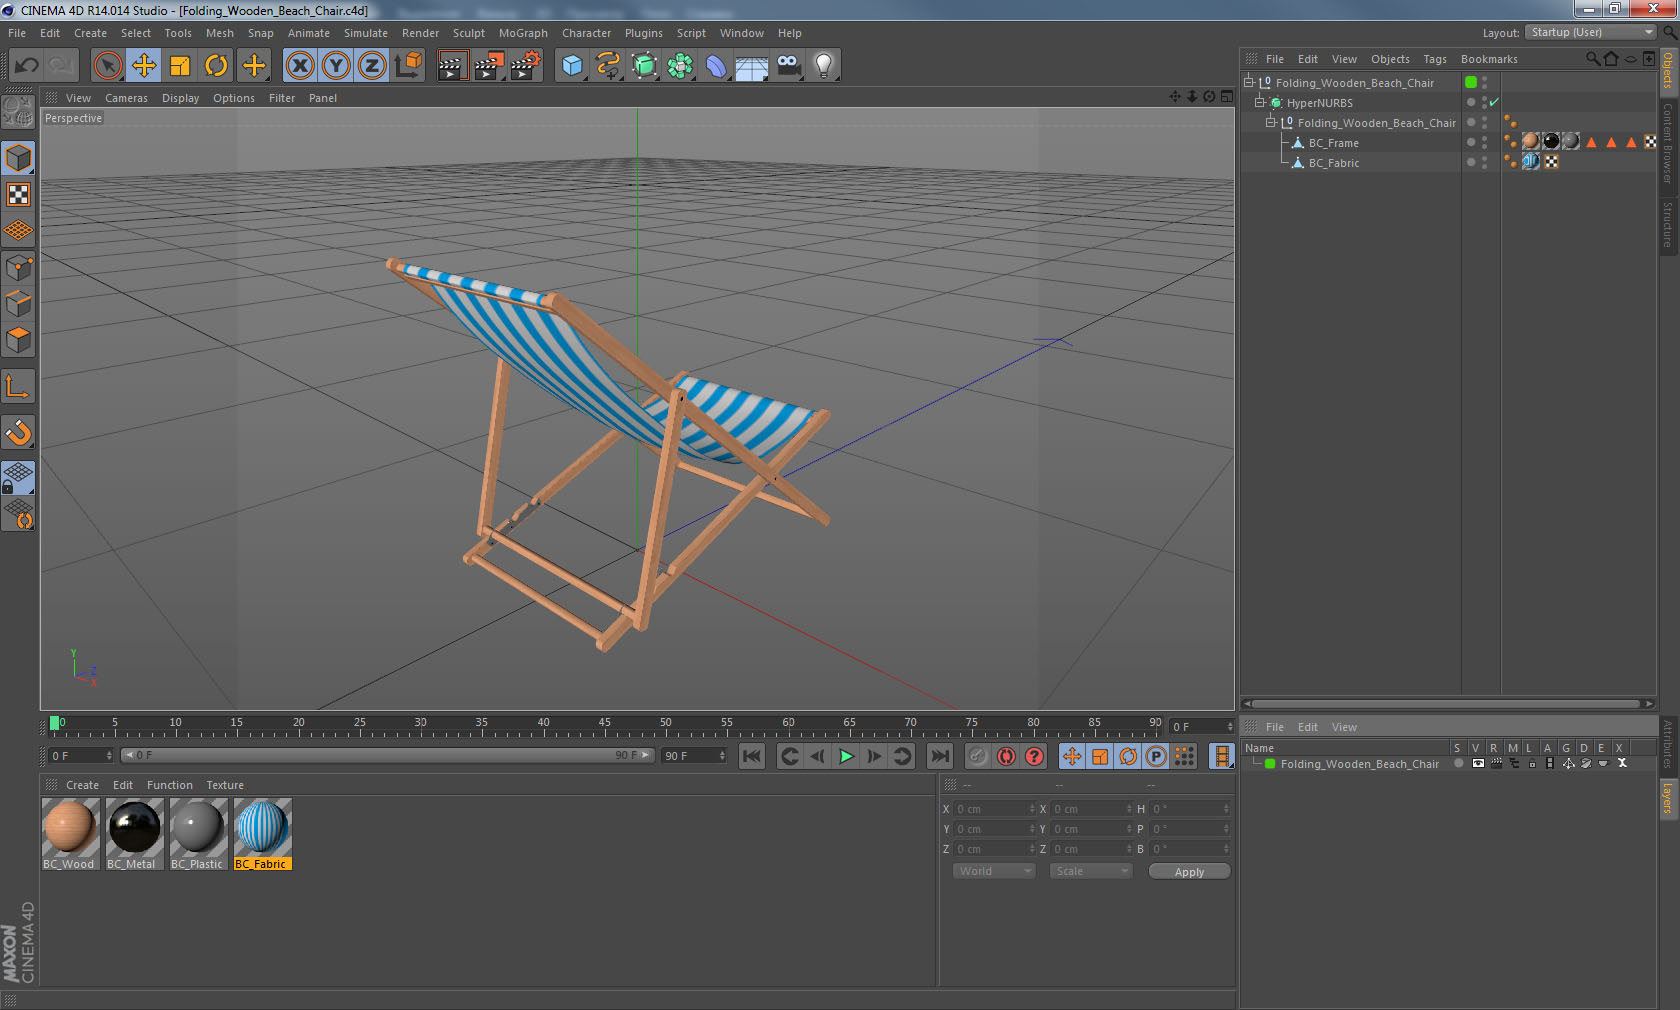Render active view clapperboard icon
This screenshot has width=1680, height=1010.
[452, 66]
